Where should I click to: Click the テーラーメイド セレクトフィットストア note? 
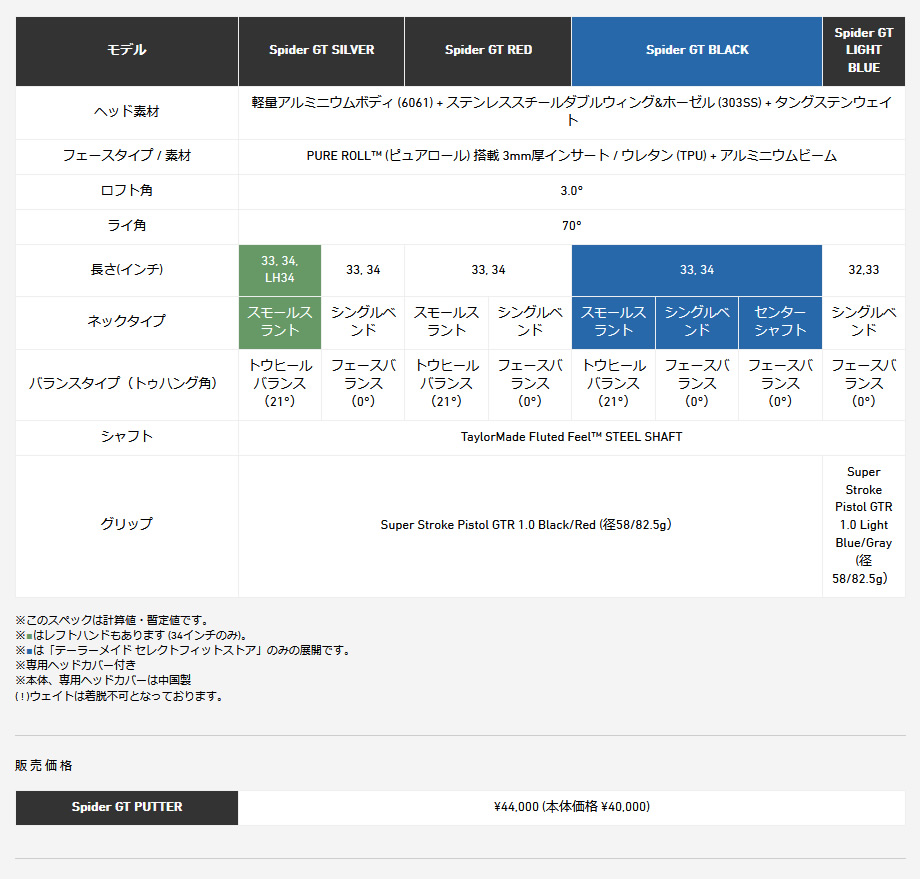coord(184,651)
